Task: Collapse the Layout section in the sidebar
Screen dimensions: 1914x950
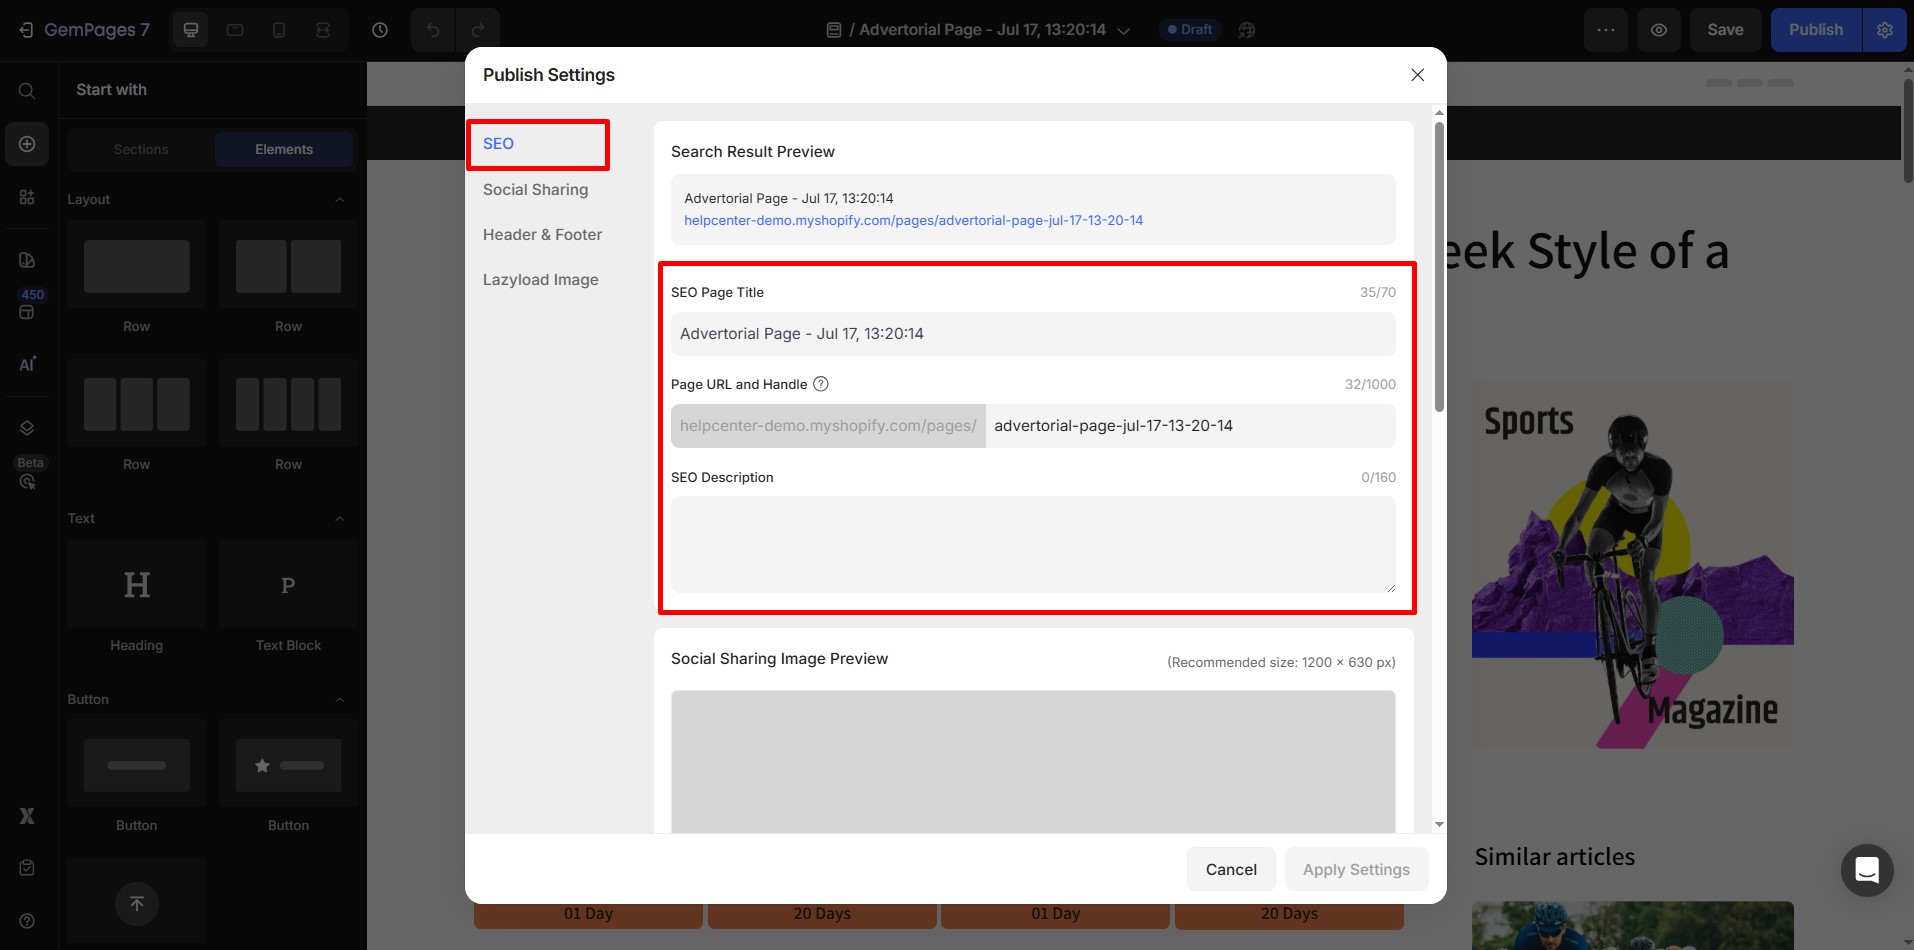Action: coord(340,199)
